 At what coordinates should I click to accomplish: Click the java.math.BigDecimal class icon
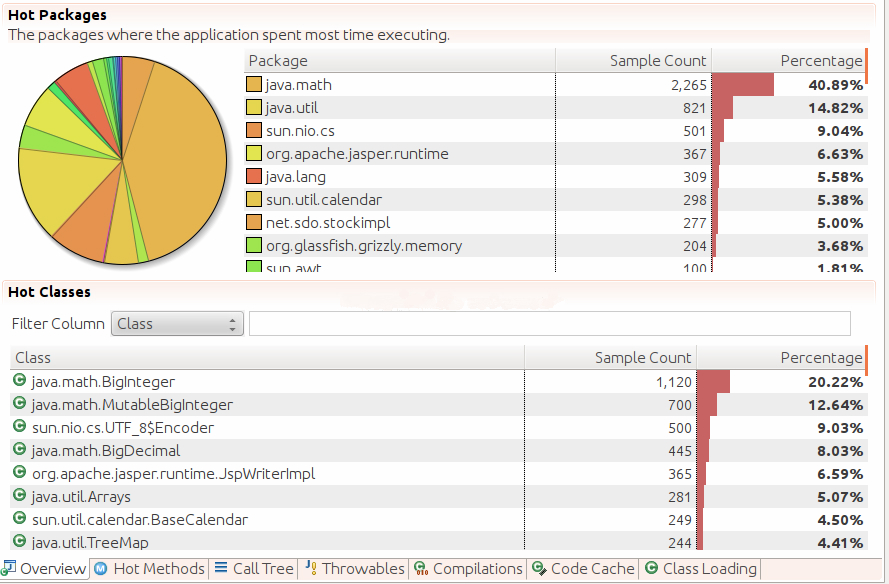click(19, 450)
